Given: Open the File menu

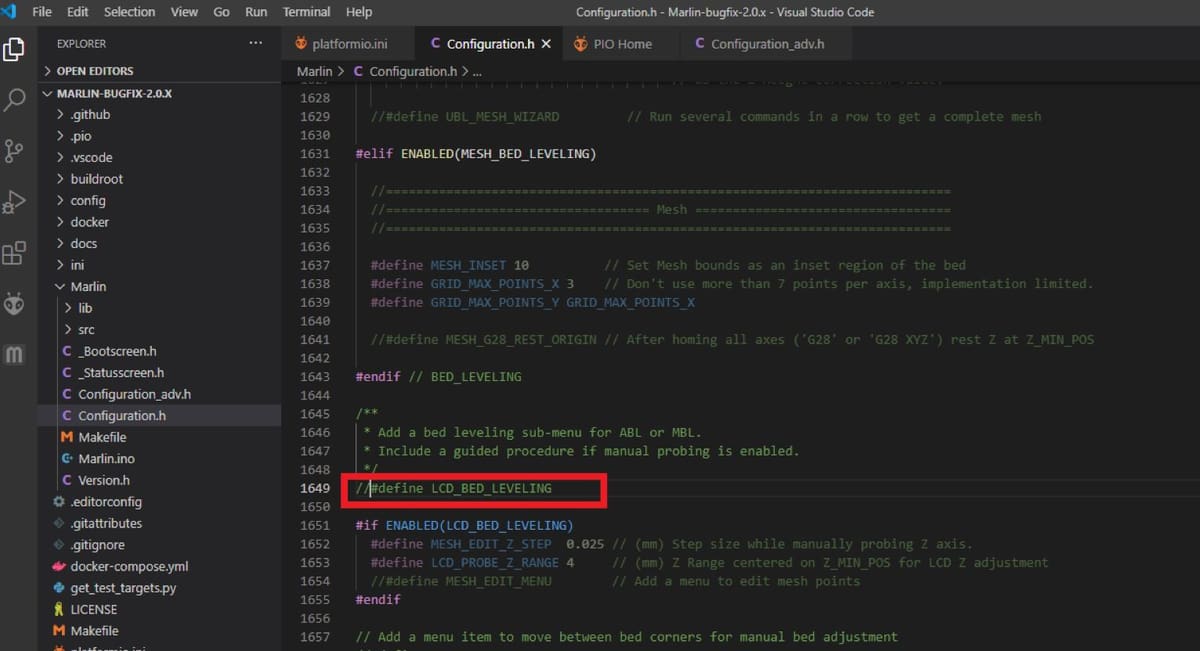Looking at the screenshot, I should (42, 12).
